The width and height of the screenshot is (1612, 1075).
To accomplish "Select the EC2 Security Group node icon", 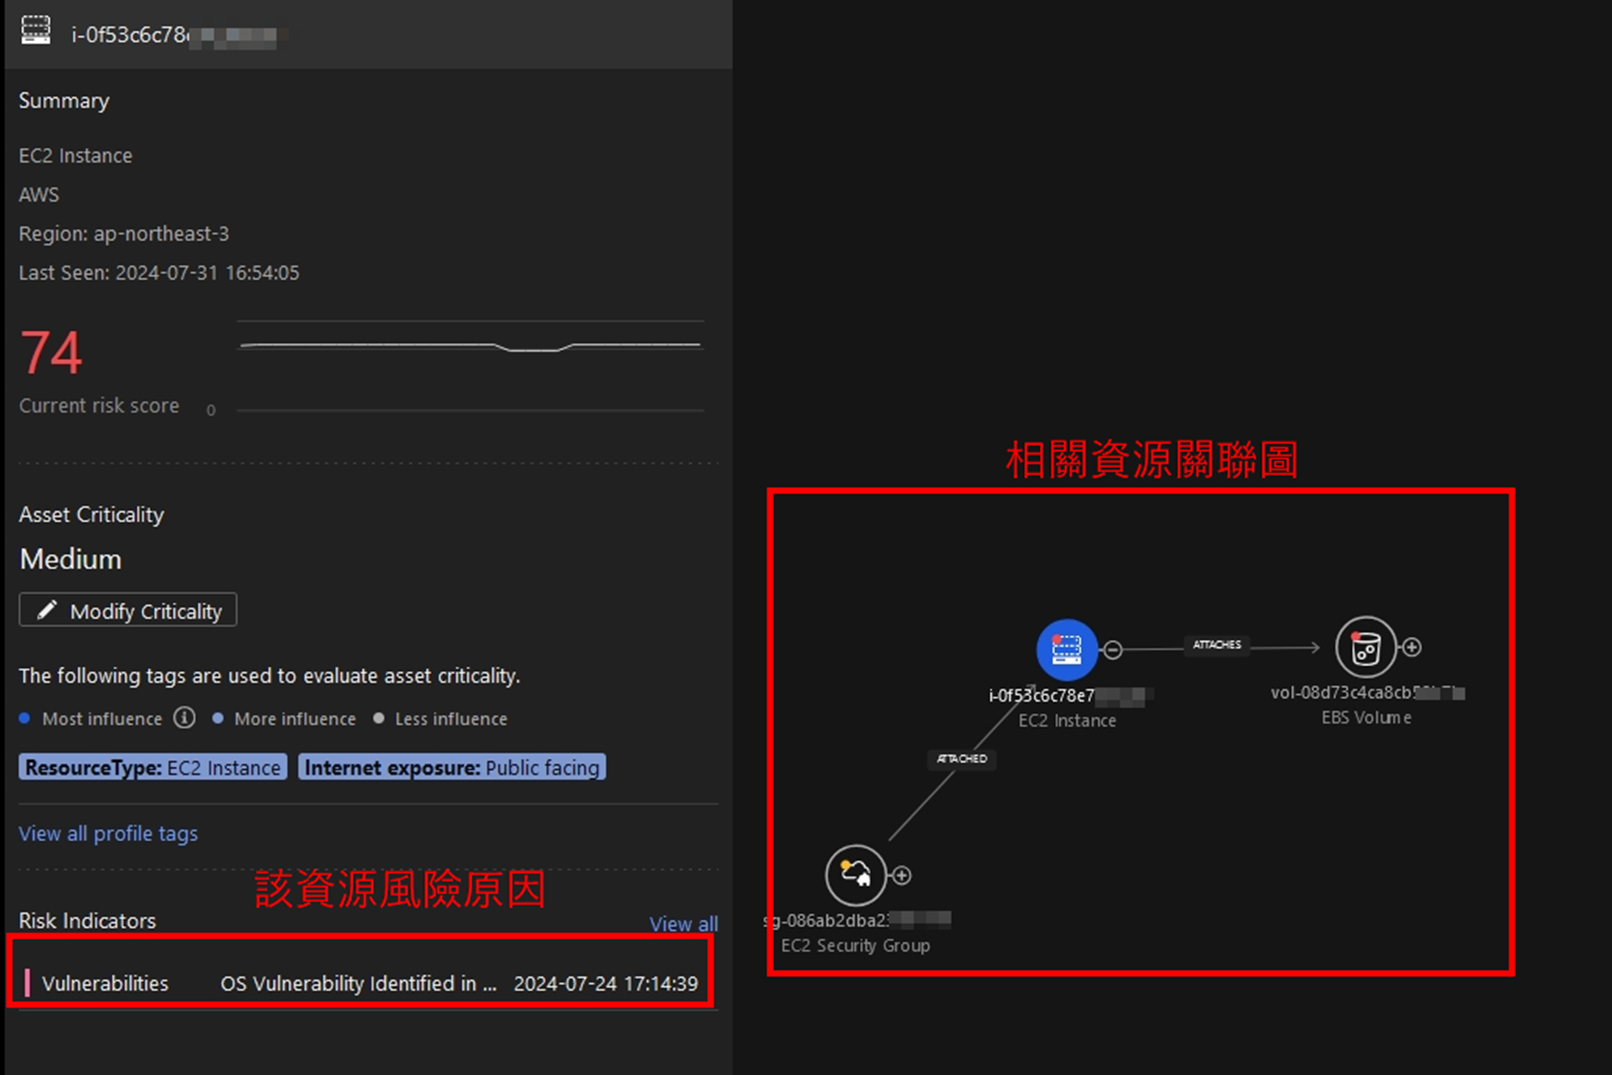I will click(855, 875).
